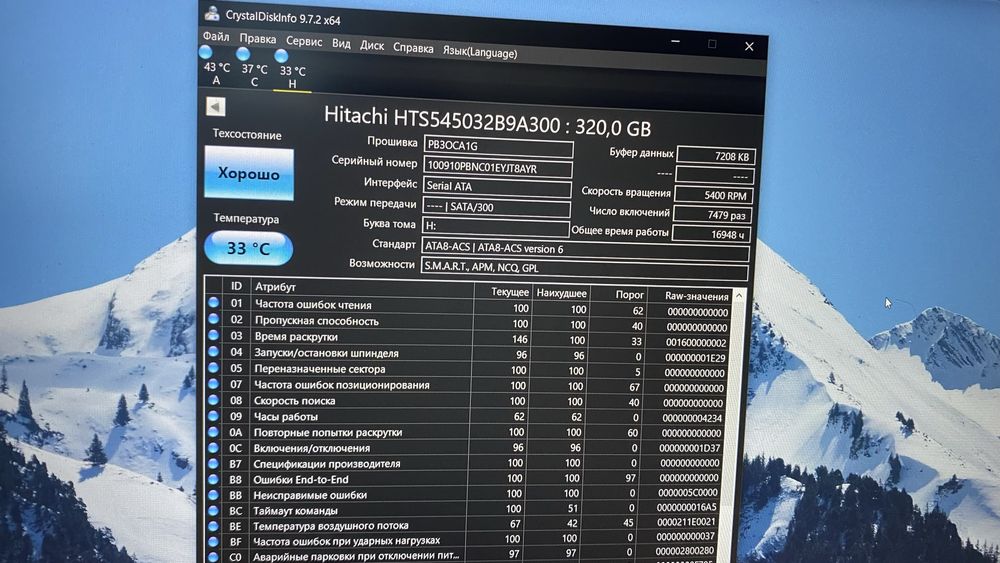Open the Диск menu

(372, 46)
